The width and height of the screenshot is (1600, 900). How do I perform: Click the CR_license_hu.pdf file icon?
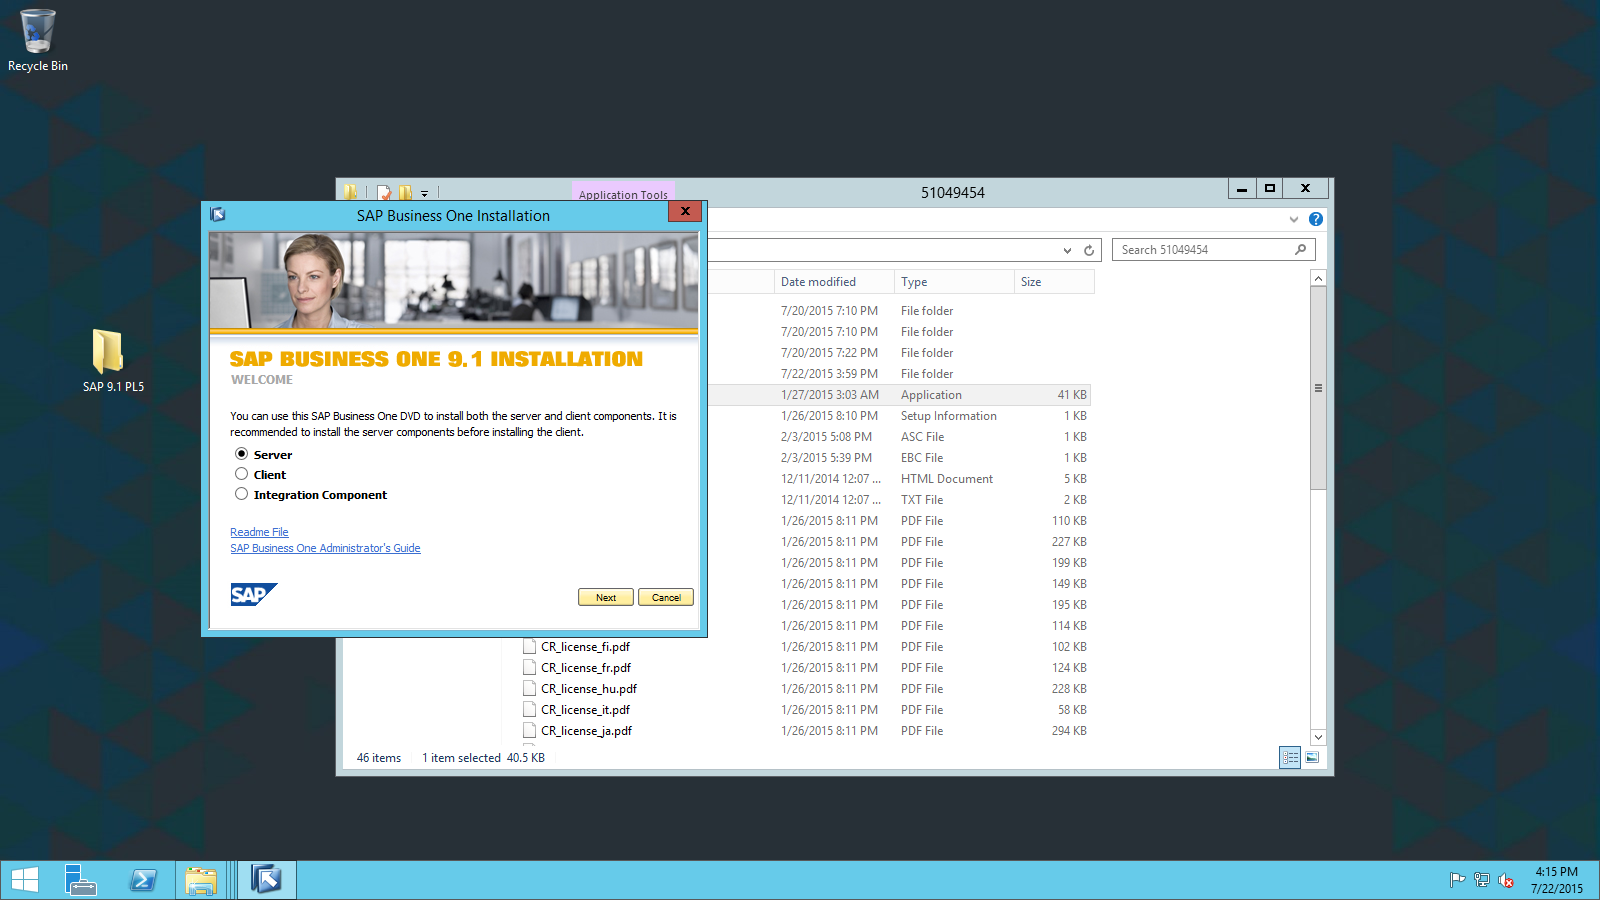pos(530,688)
